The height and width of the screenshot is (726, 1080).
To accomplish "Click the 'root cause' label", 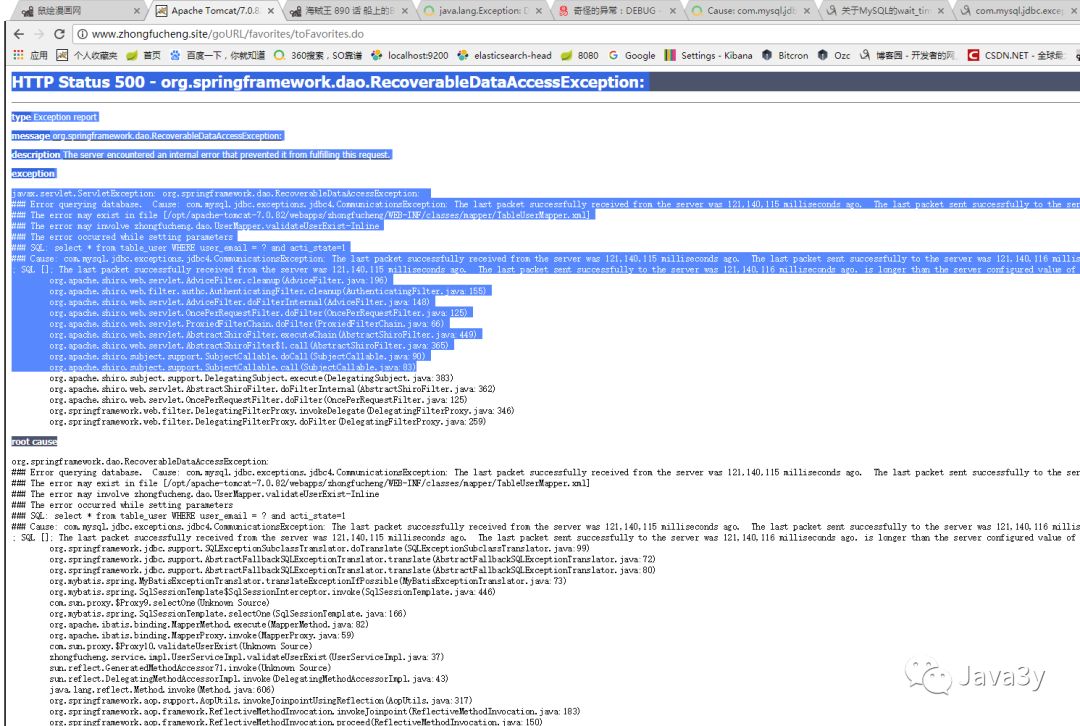I will point(34,442).
